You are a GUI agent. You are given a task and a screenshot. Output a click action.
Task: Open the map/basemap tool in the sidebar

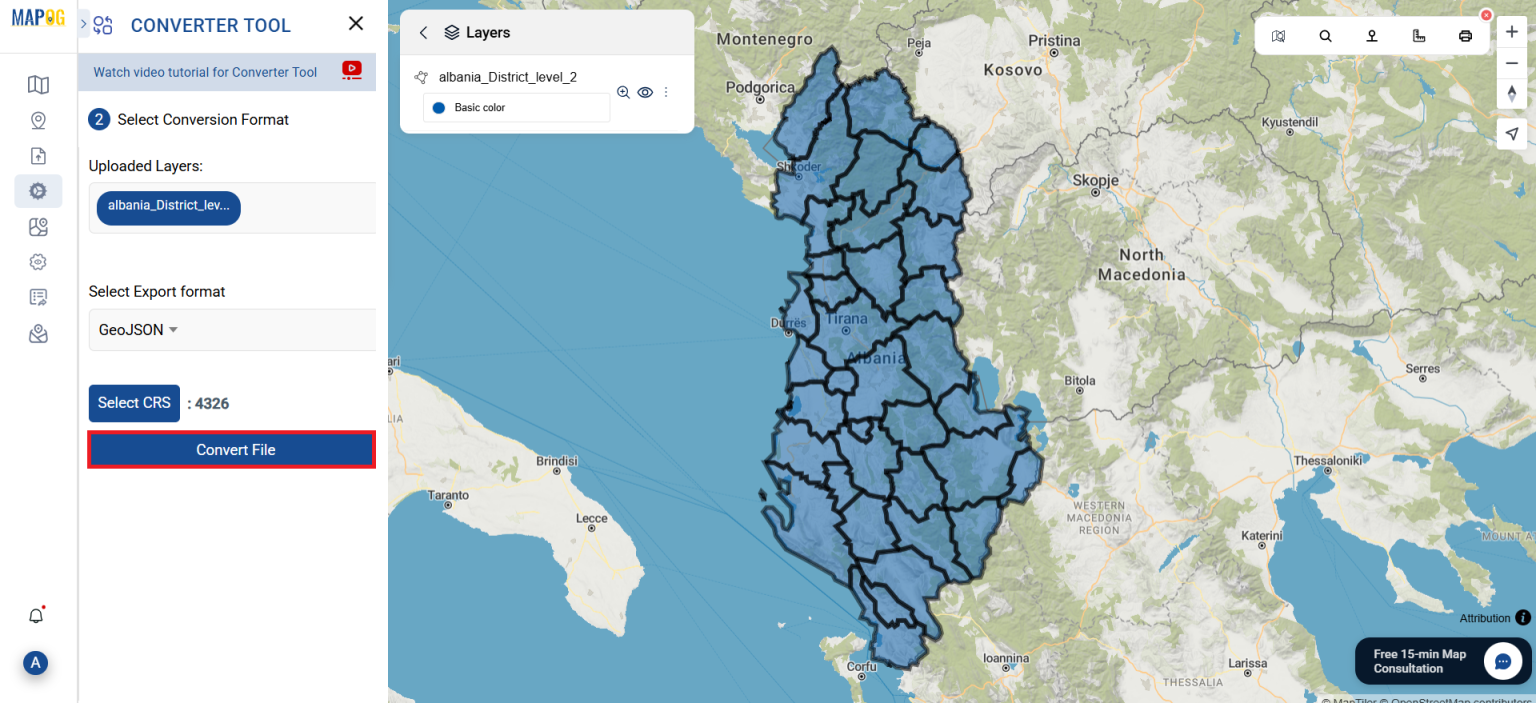[38, 85]
